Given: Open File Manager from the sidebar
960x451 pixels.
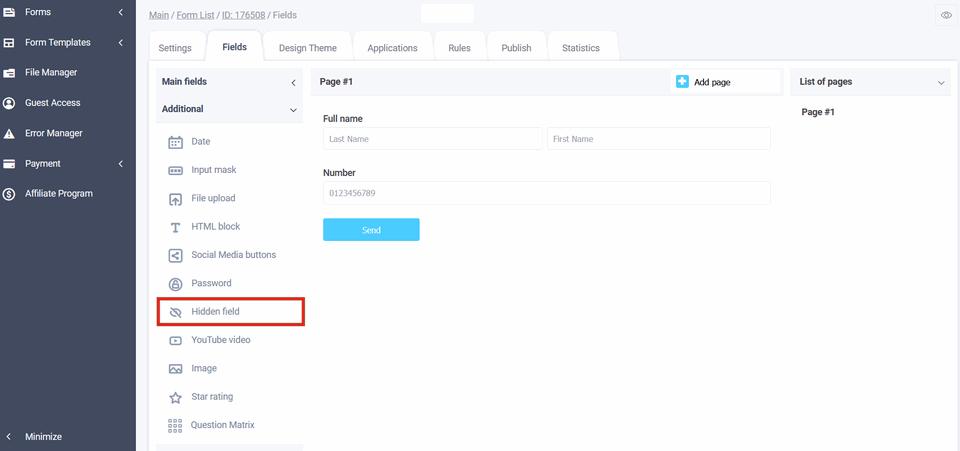Looking at the screenshot, I should [51, 73].
